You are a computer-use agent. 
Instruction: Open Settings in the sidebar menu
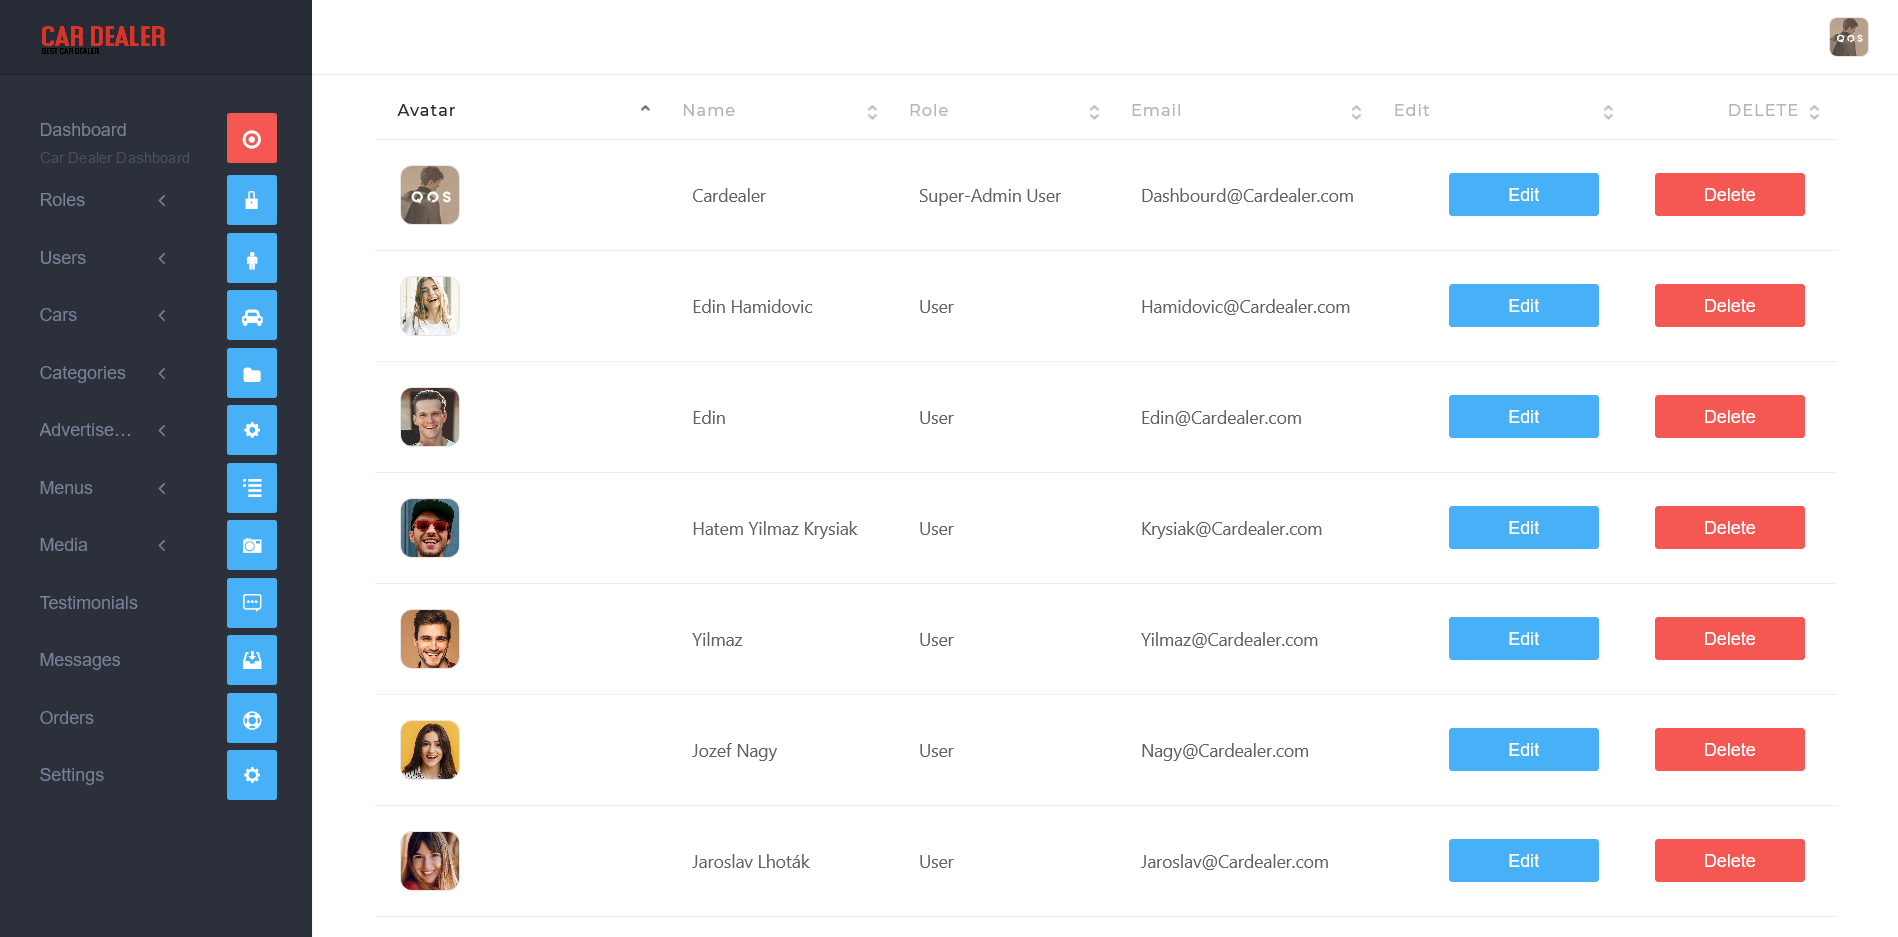point(72,775)
